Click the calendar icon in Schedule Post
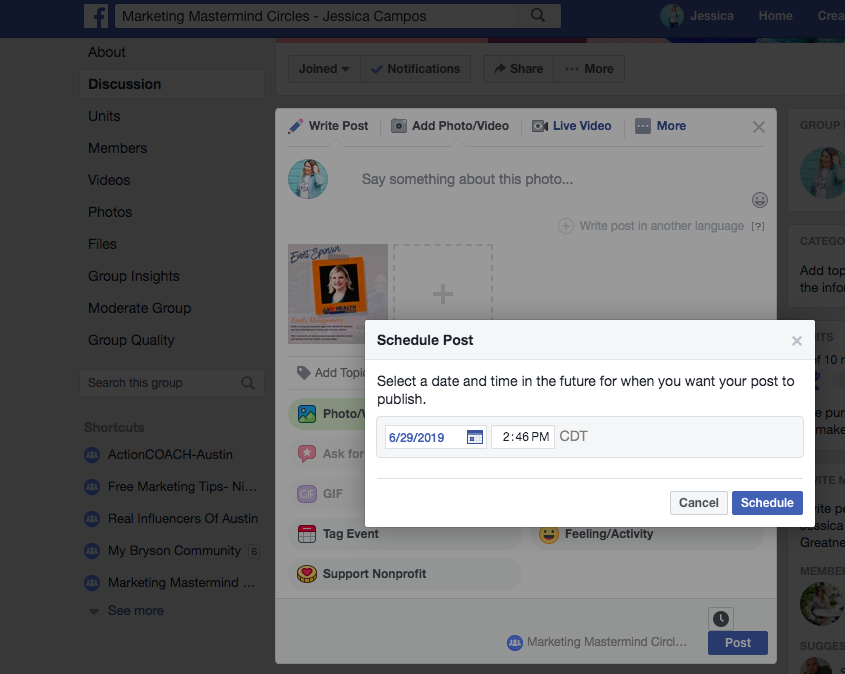The height and width of the screenshot is (674, 845). pyautogui.click(x=474, y=437)
